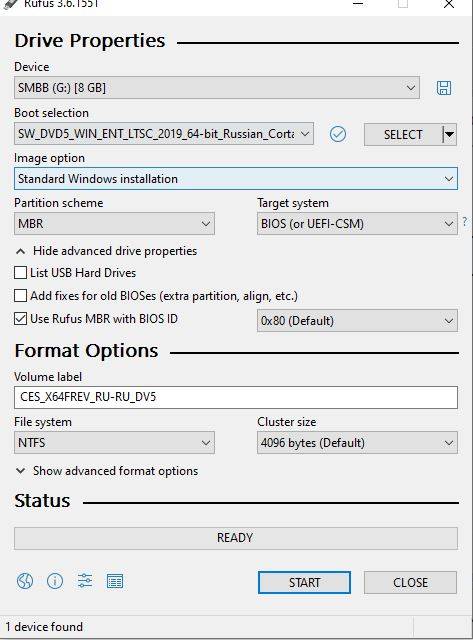Click the save drive image icon
Screen dimensions: 473x640
[444, 88]
